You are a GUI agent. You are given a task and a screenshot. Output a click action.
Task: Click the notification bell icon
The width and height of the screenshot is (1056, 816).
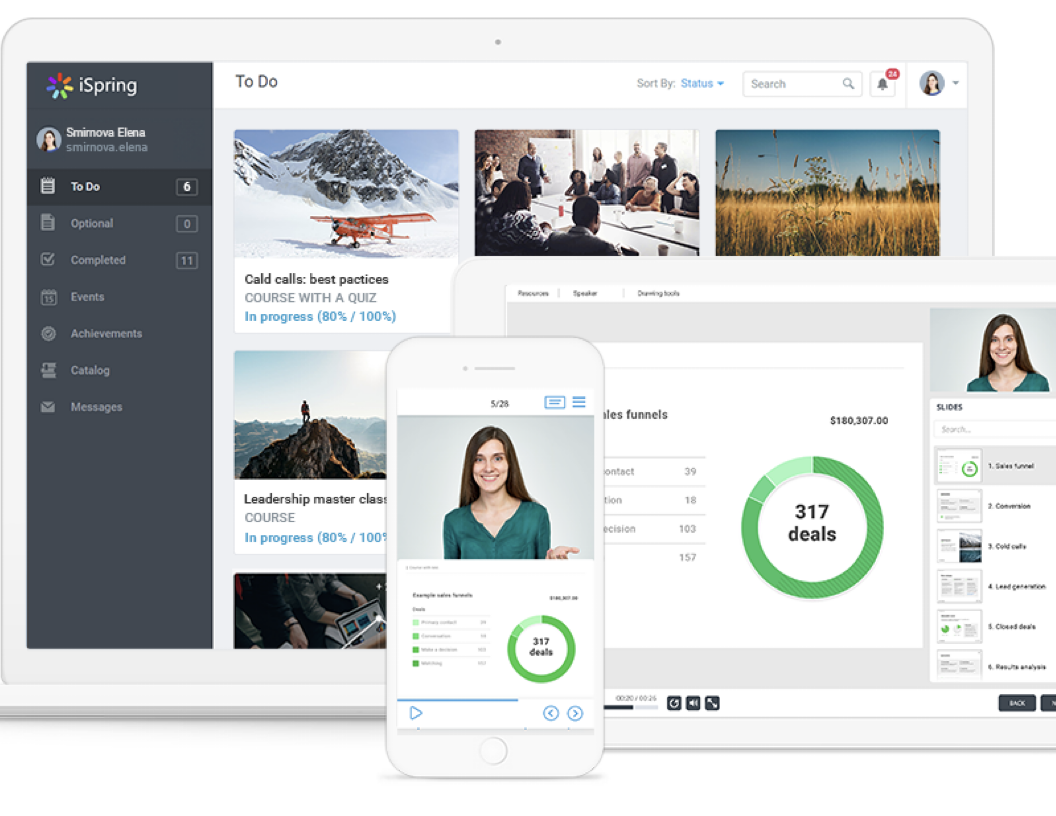point(882,84)
